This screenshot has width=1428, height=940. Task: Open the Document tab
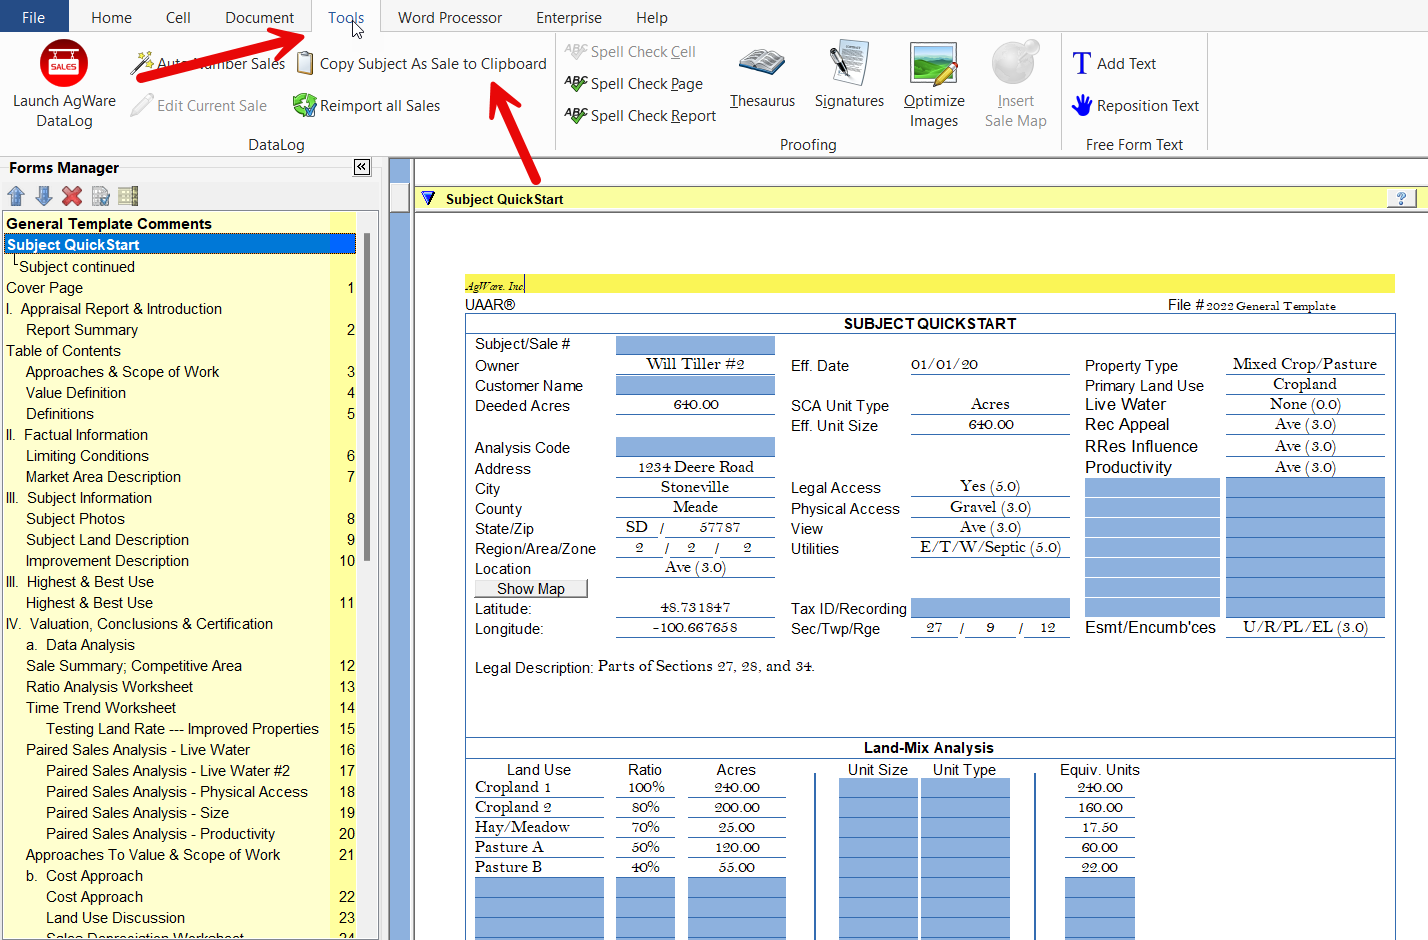(x=260, y=17)
